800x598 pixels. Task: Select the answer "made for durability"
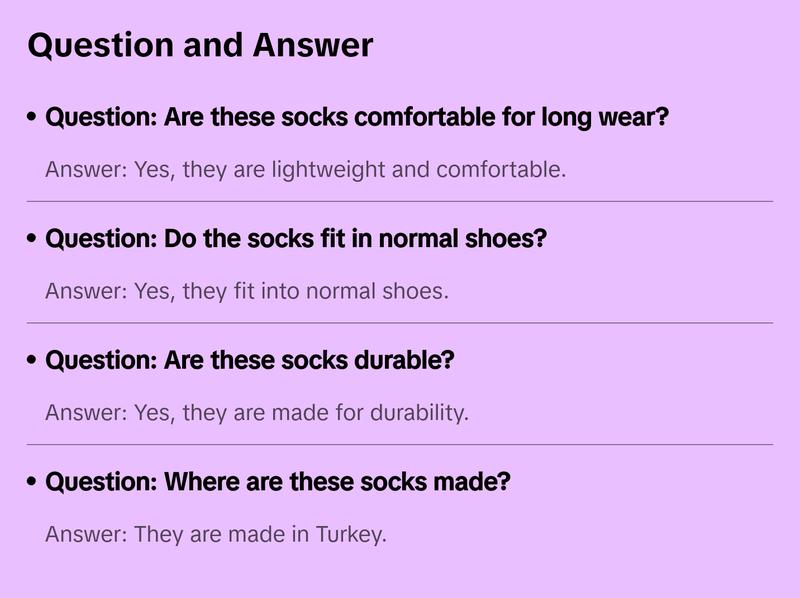(x=256, y=412)
